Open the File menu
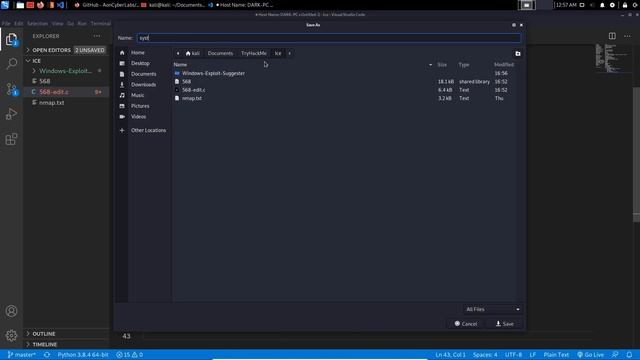 click(x=6, y=23)
